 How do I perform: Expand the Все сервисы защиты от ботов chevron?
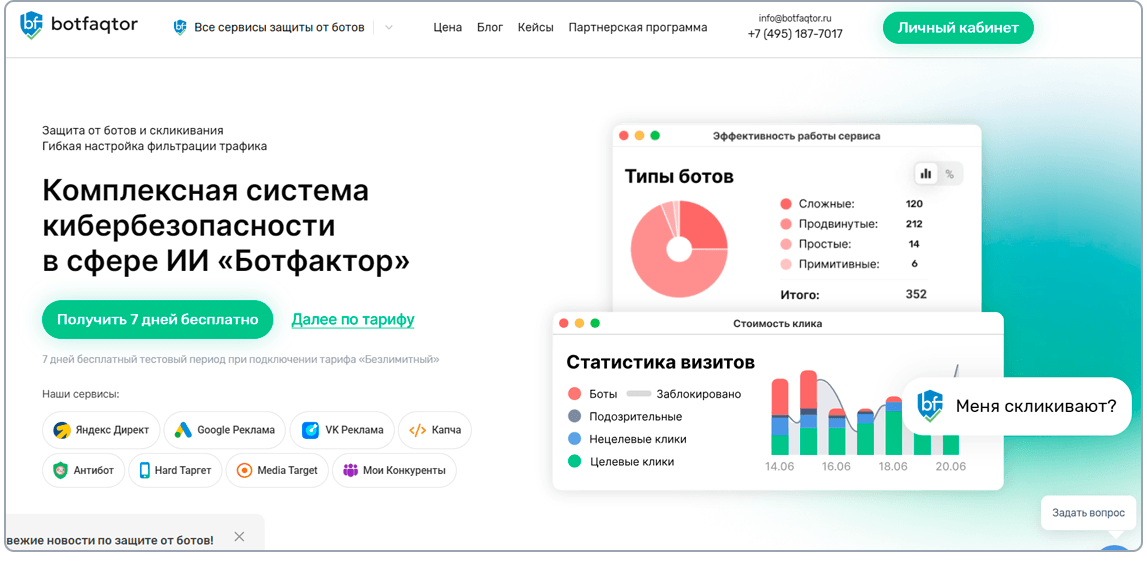(388, 28)
